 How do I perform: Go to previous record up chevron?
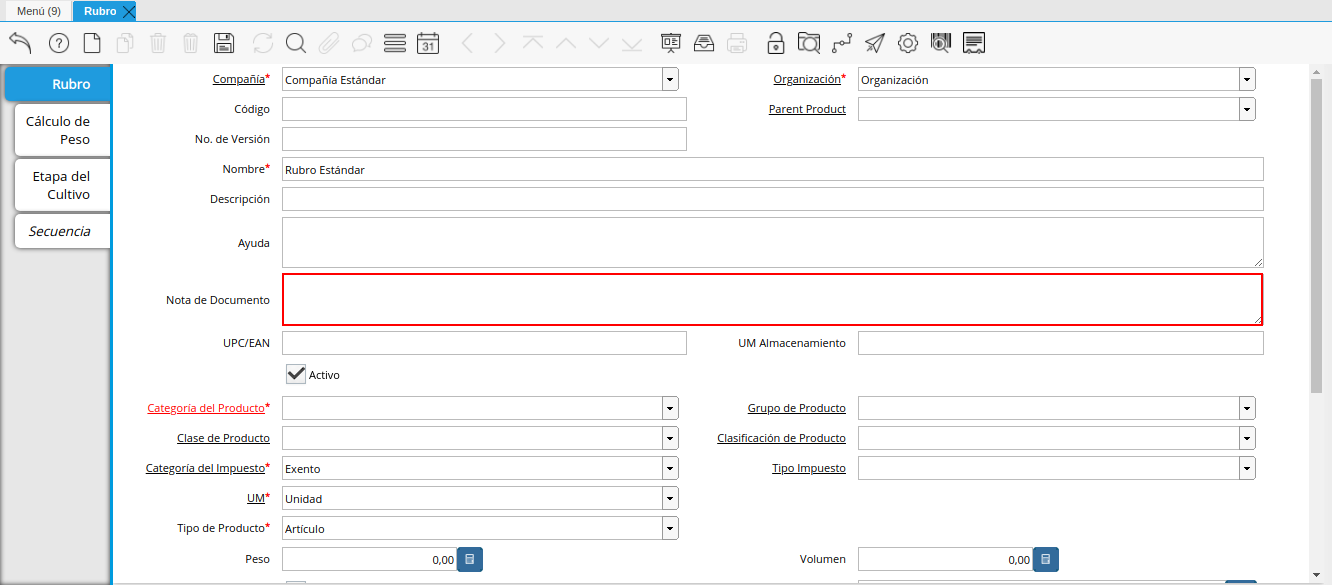coord(566,43)
